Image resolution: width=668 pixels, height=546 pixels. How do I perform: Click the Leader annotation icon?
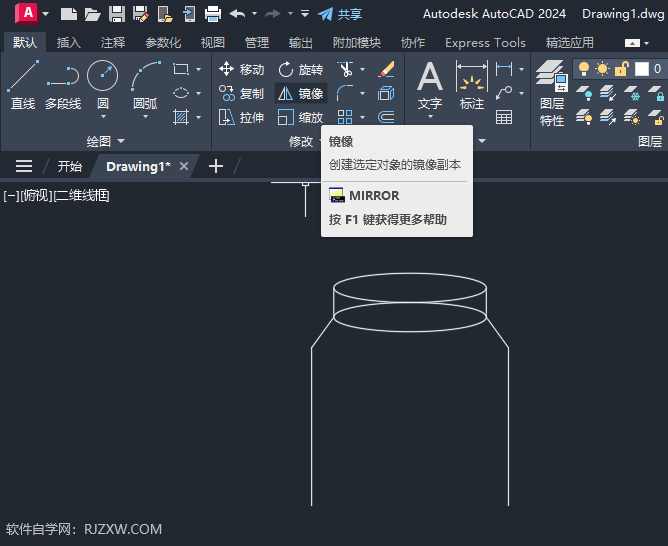point(504,92)
